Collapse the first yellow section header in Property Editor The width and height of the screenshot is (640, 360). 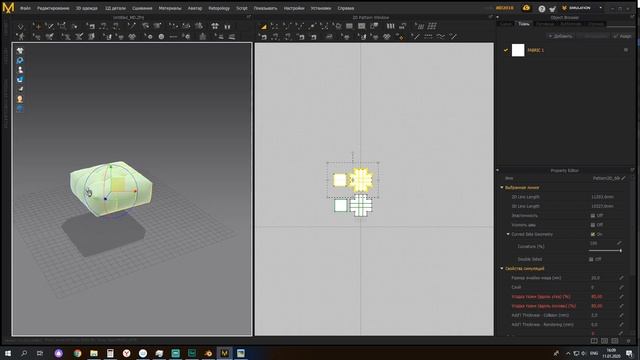click(502, 188)
